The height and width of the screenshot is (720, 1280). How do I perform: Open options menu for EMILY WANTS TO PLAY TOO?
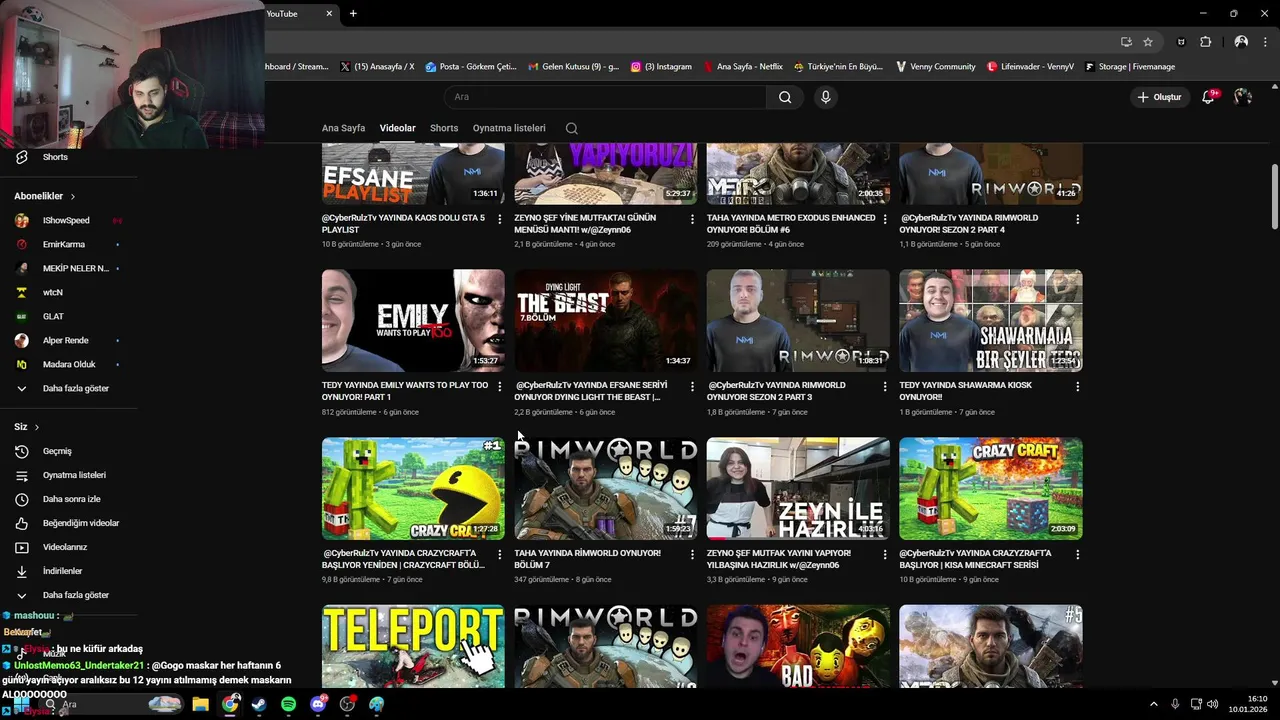click(x=500, y=387)
